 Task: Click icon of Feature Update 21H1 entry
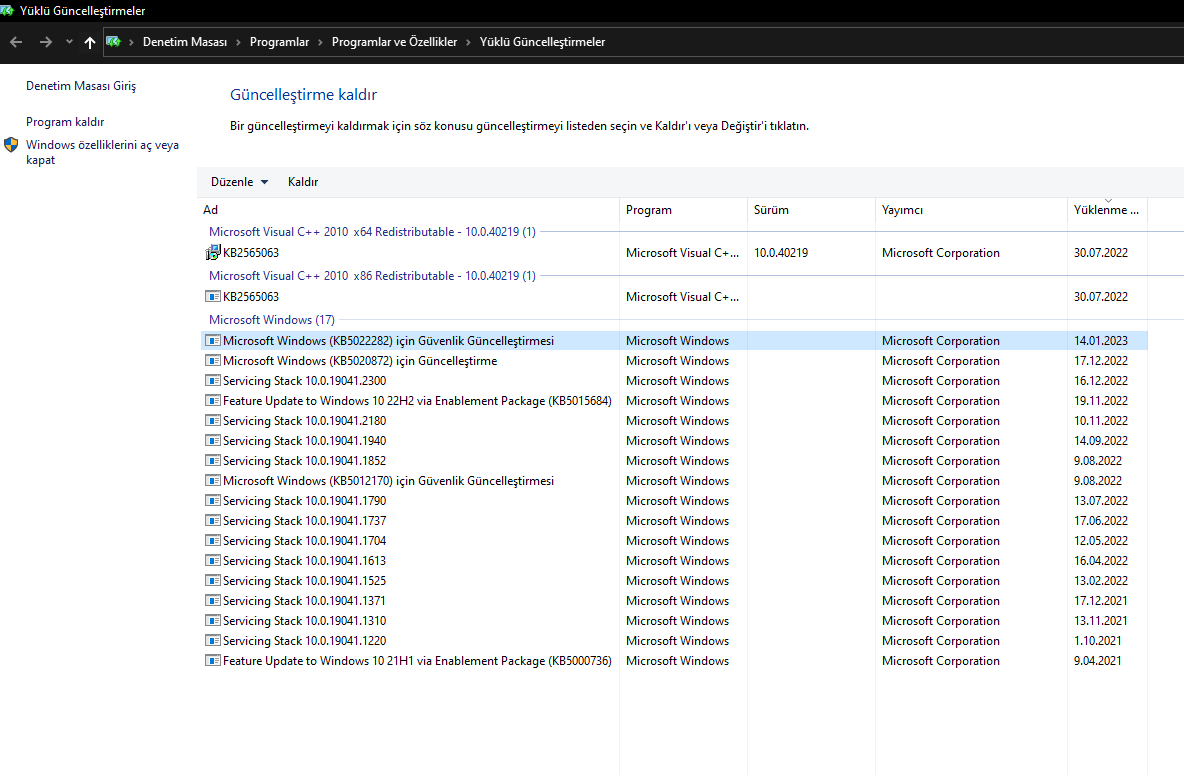(x=213, y=661)
